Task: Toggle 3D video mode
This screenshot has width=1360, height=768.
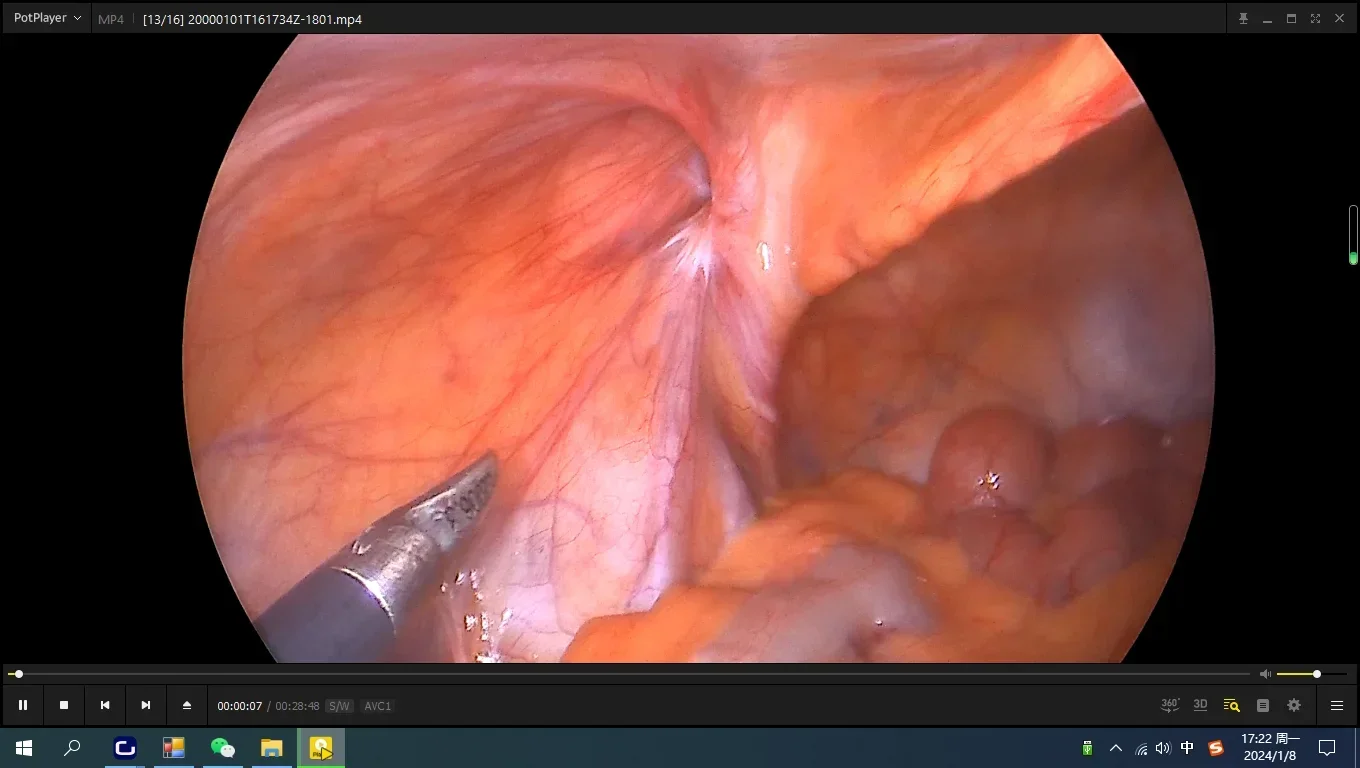Action: click(1201, 705)
